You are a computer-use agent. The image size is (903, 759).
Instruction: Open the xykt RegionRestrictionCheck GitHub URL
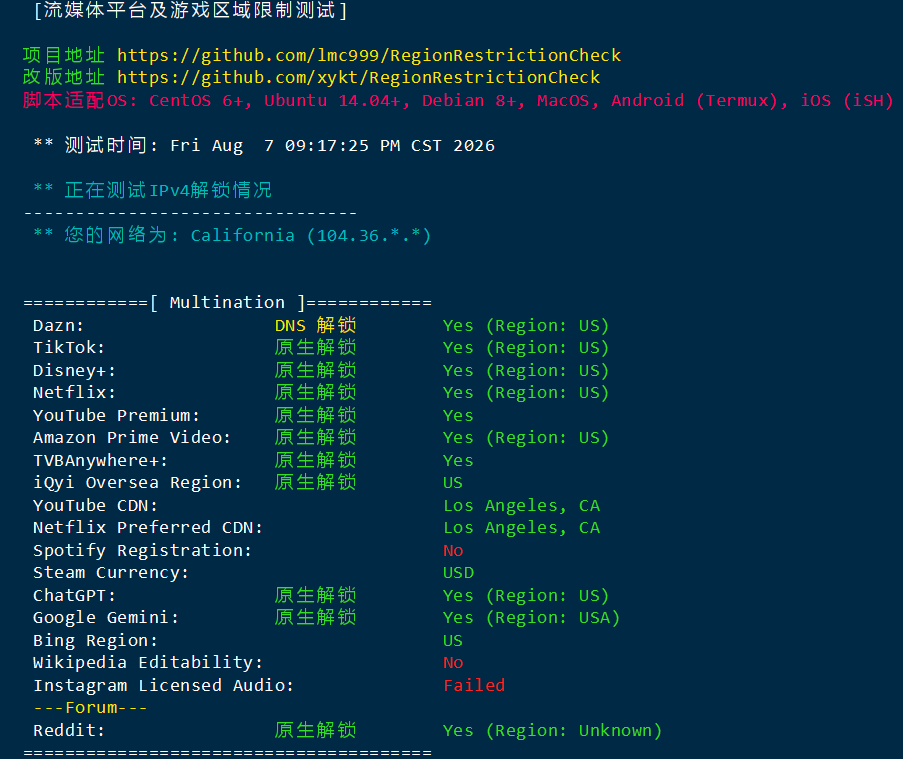tap(358, 77)
